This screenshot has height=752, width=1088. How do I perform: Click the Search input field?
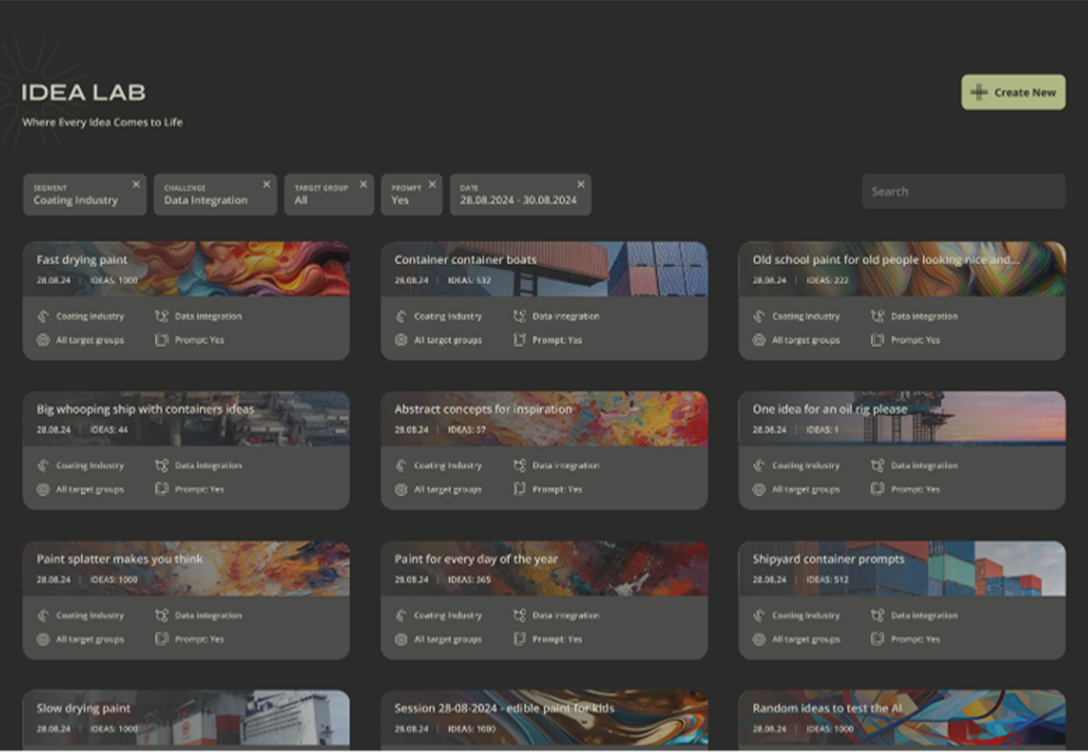pos(963,191)
